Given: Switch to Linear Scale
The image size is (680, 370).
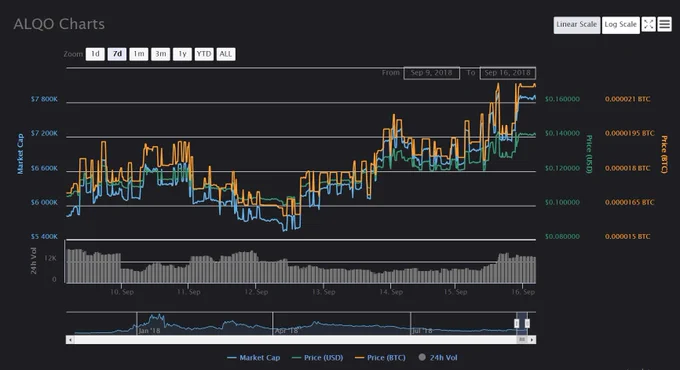Looking at the screenshot, I should click(x=577, y=25).
